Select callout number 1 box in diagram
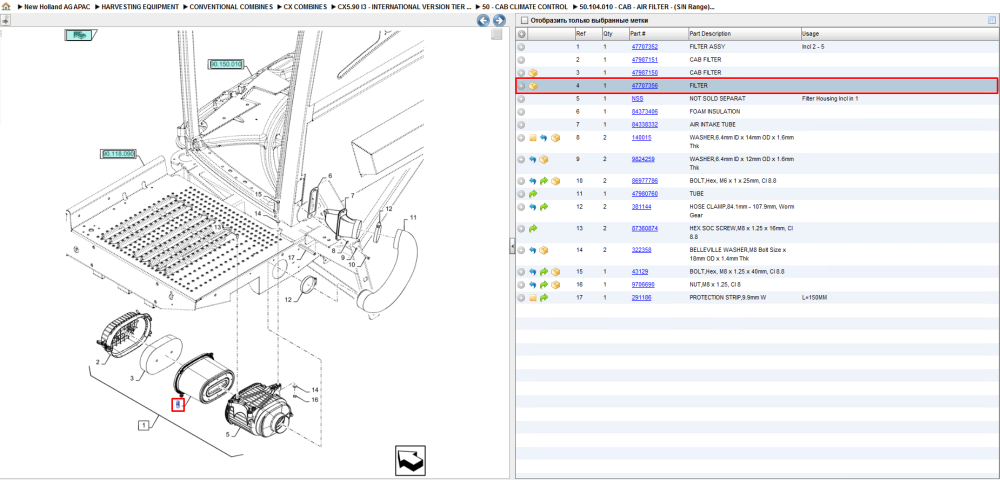 [145, 424]
